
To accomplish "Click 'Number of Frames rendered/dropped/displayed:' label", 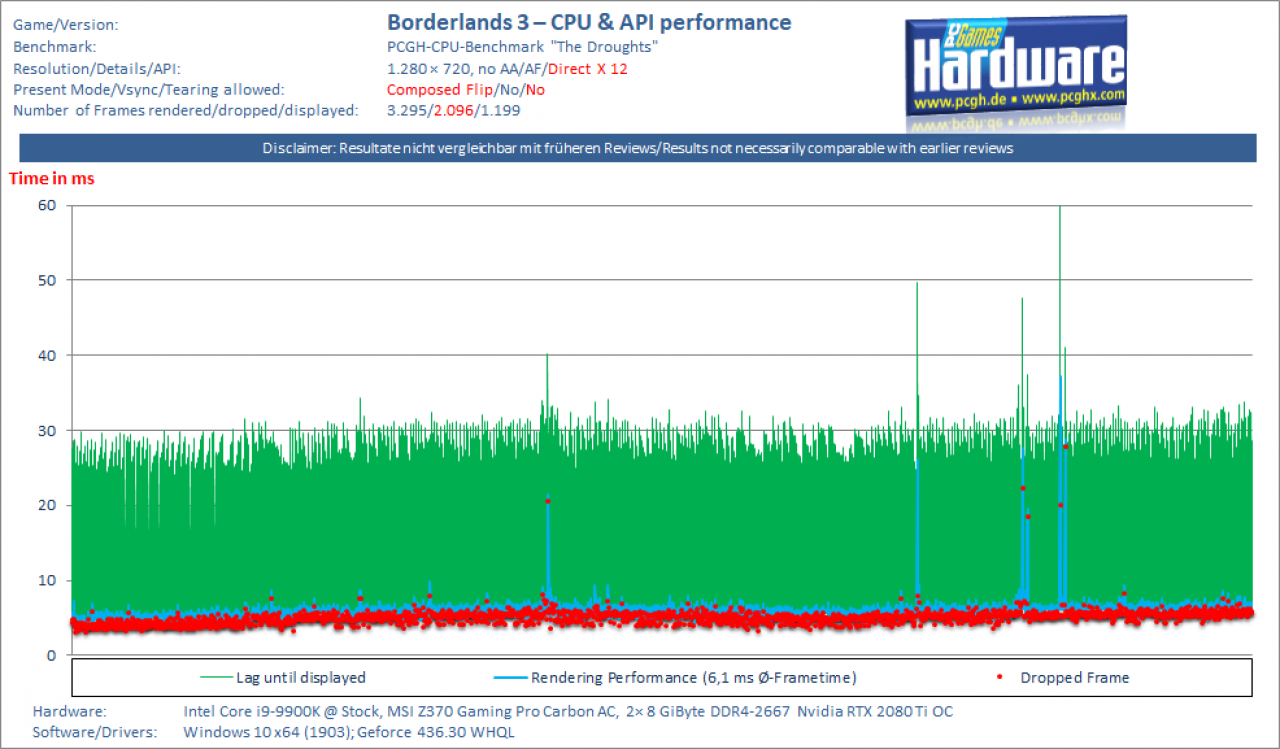I will (185, 110).
